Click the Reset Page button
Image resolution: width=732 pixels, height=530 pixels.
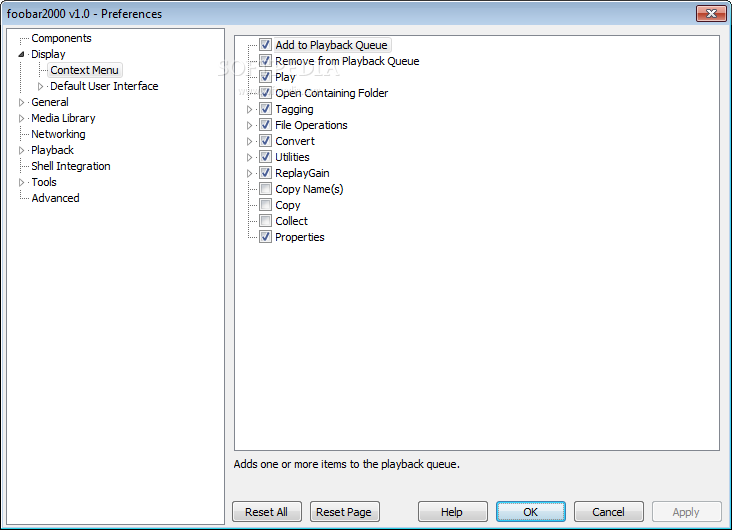pyautogui.click(x=344, y=512)
